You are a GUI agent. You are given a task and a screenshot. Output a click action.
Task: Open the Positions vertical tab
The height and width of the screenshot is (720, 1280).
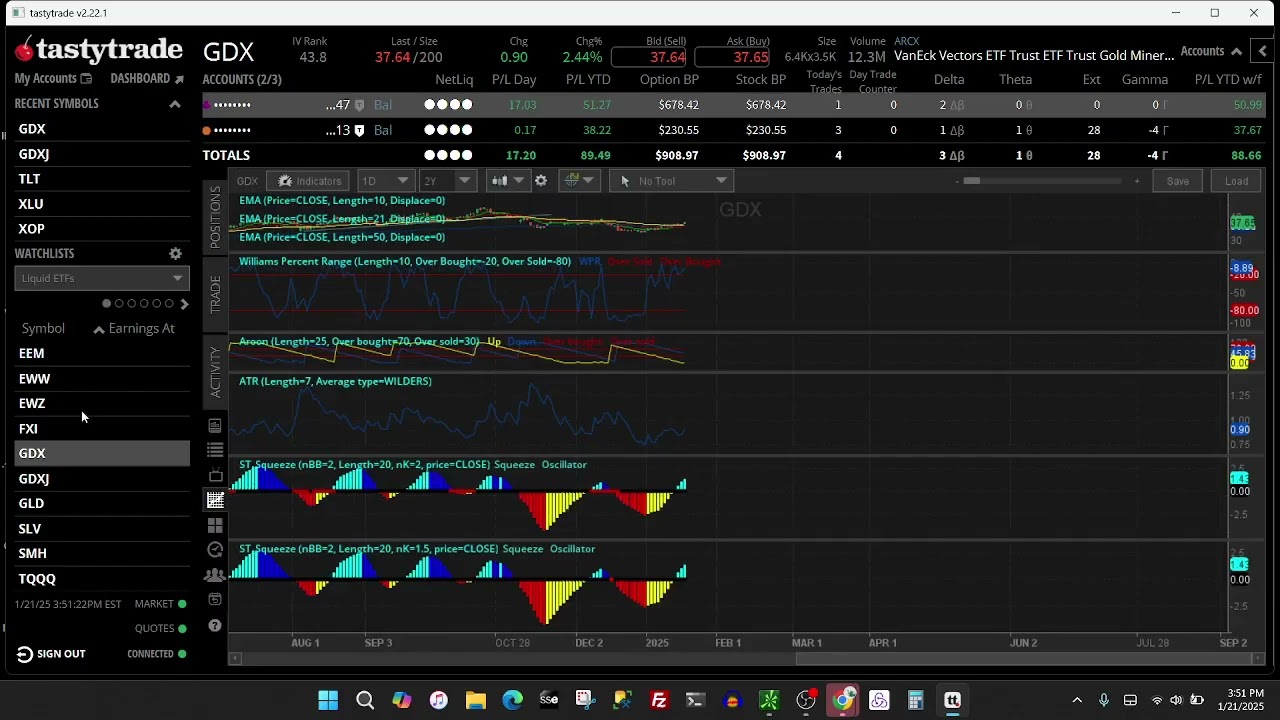coord(215,217)
